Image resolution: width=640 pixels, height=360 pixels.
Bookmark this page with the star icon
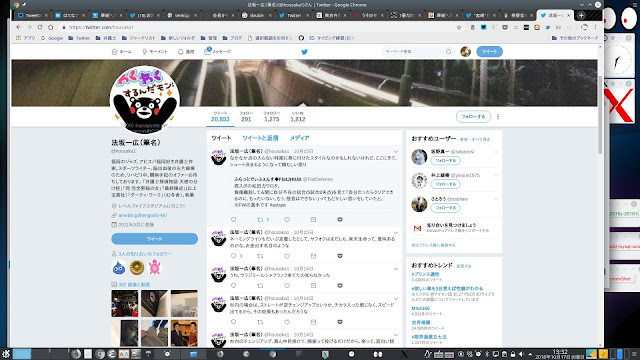click(x=459, y=27)
